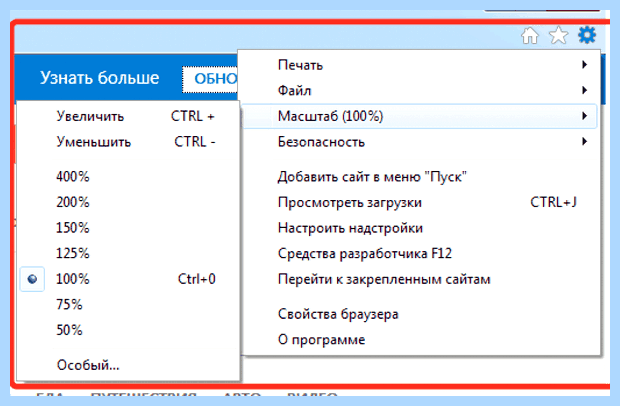The height and width of the screenshot is (406, 620).
Task: Click Увеличить zoom option
Action: (128, 116)
